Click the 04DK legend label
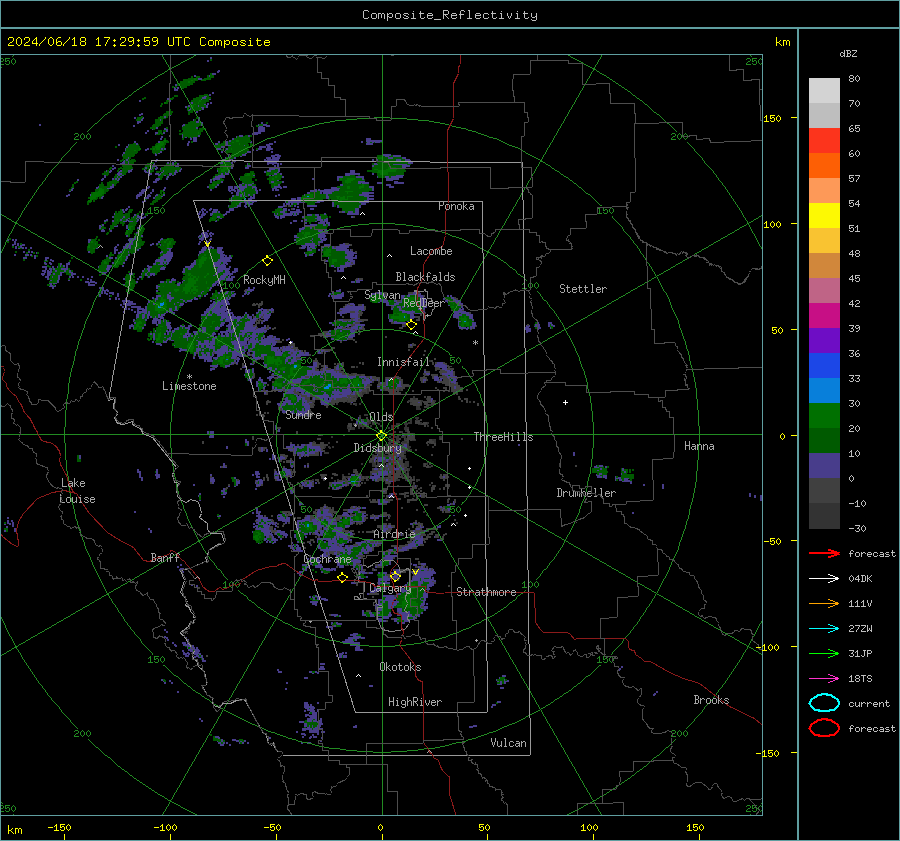 (860, 579)
